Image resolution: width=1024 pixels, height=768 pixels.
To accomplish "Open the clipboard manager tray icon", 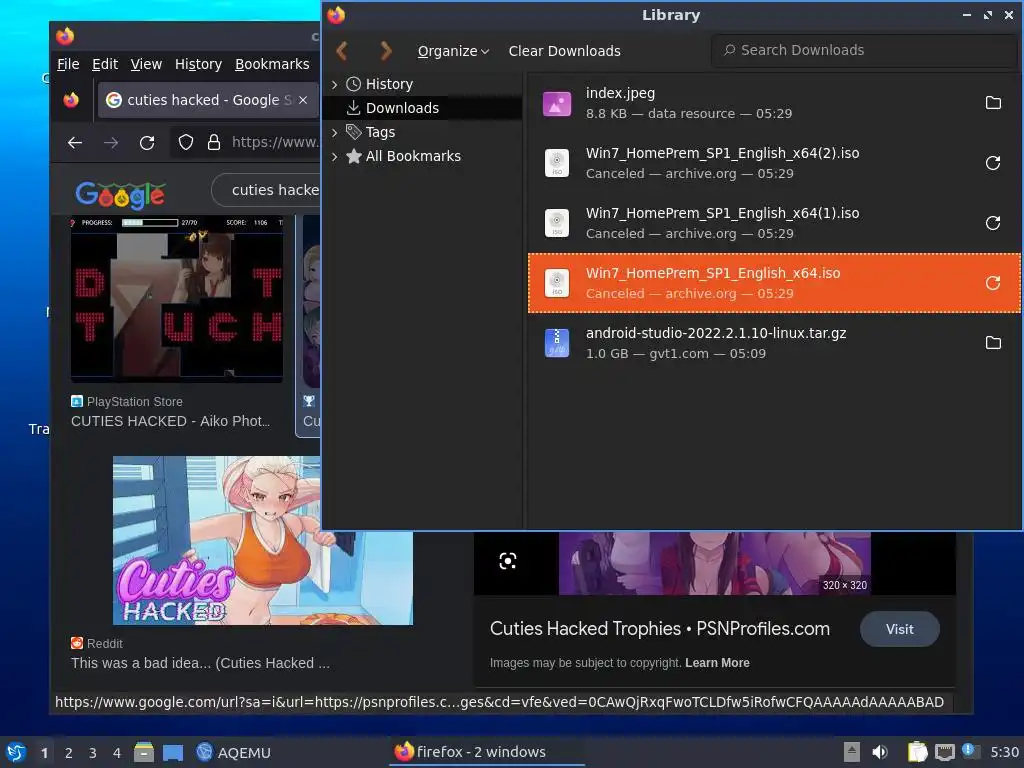I will point(917,752).
